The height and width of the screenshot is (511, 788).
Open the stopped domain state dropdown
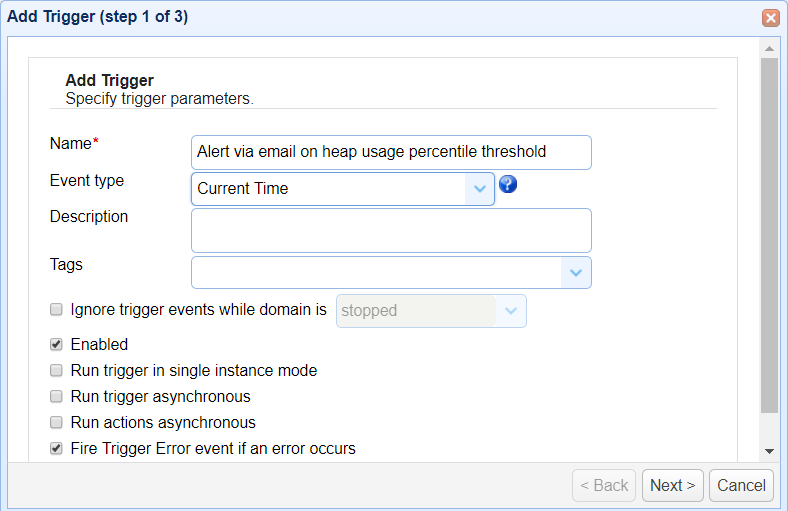point(511,311)
